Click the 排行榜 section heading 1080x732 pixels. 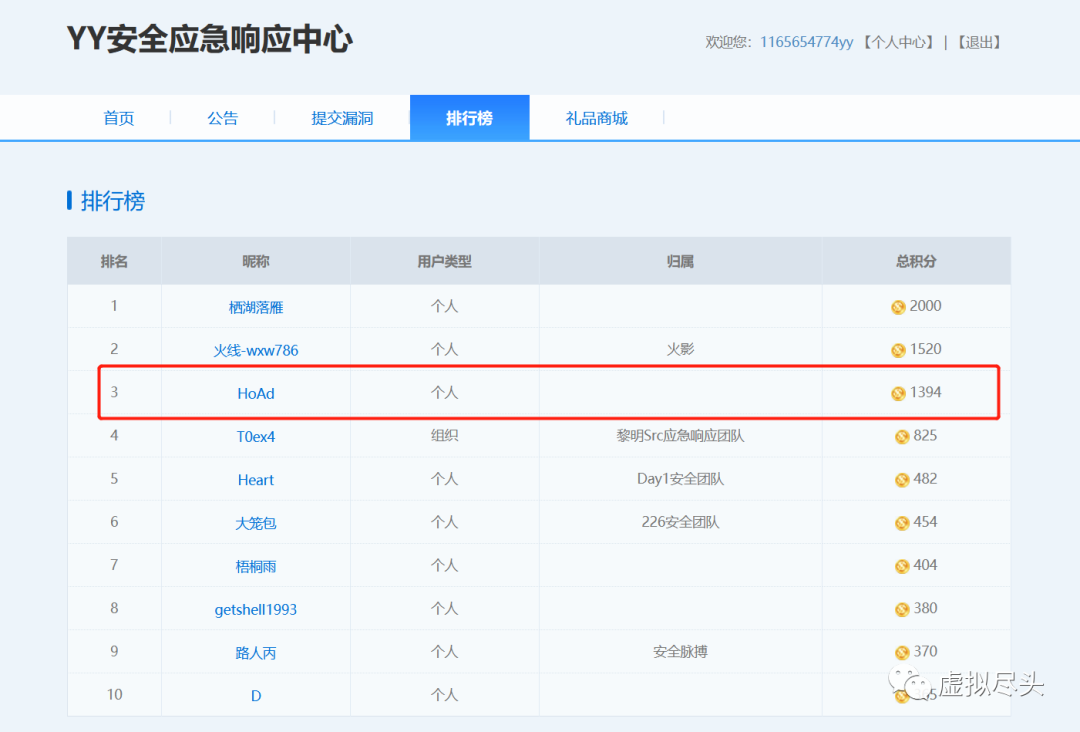(113, 201)
